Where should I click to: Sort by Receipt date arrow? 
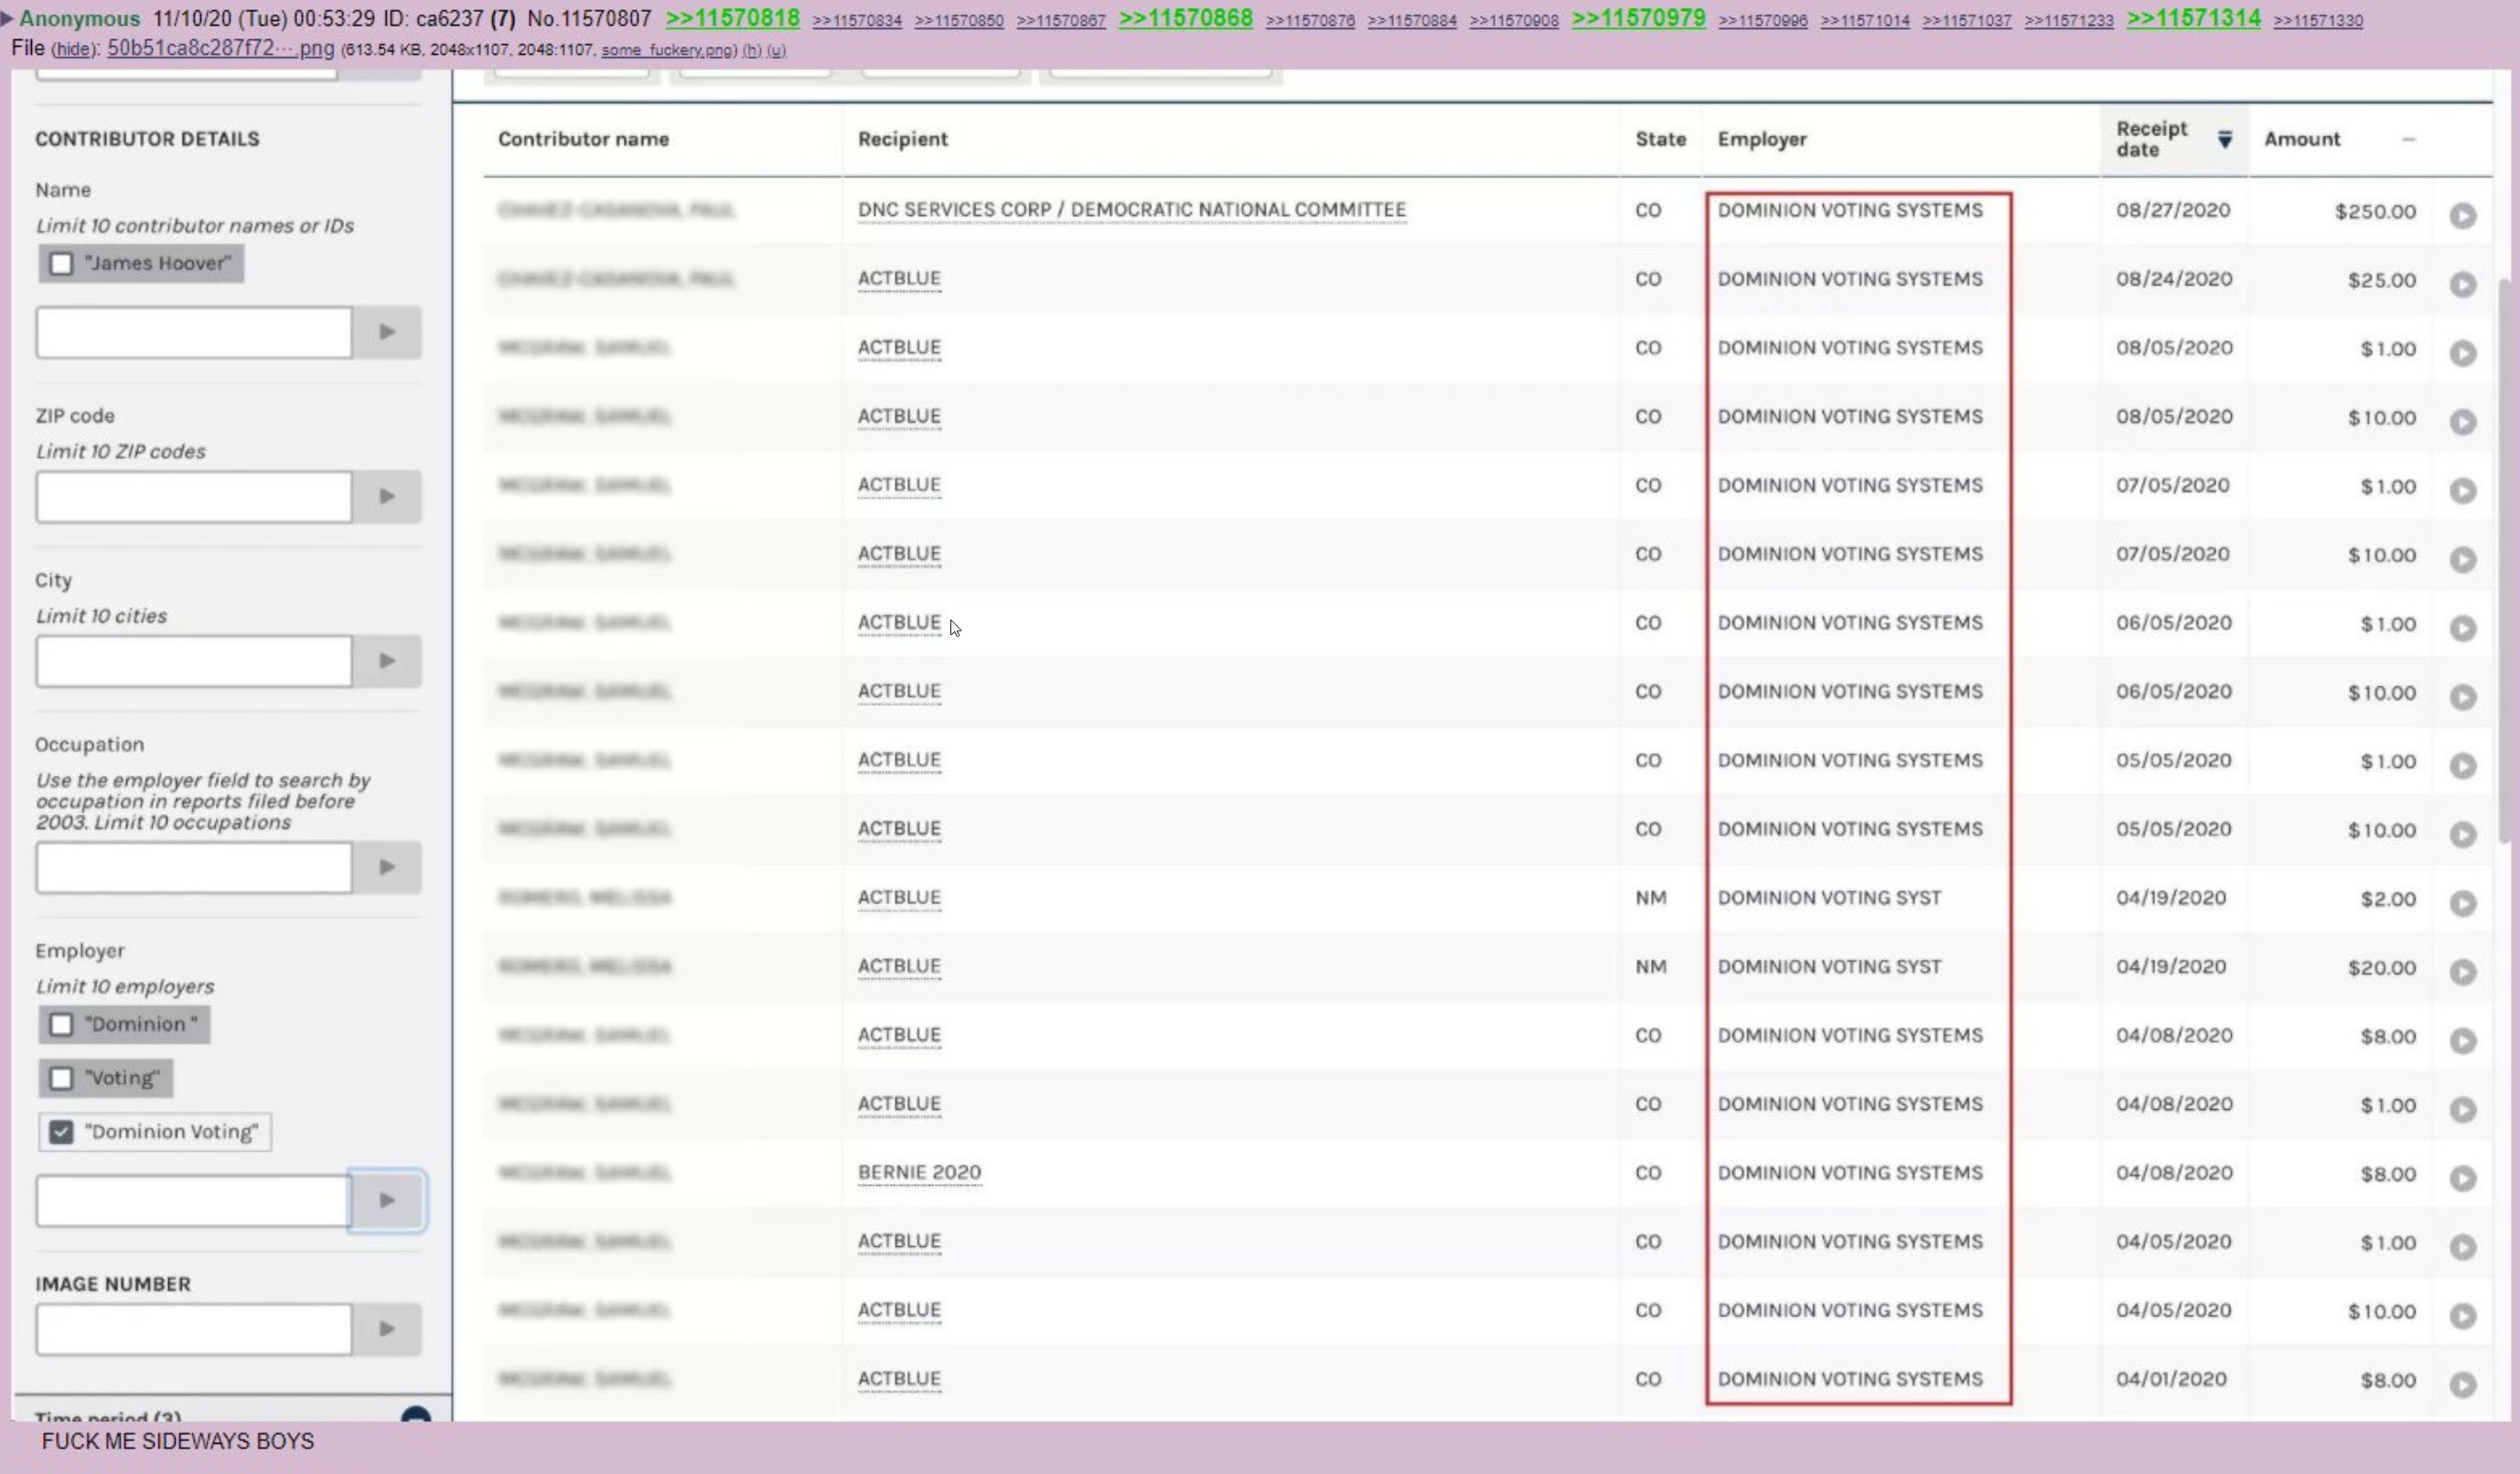[2224, 139]
